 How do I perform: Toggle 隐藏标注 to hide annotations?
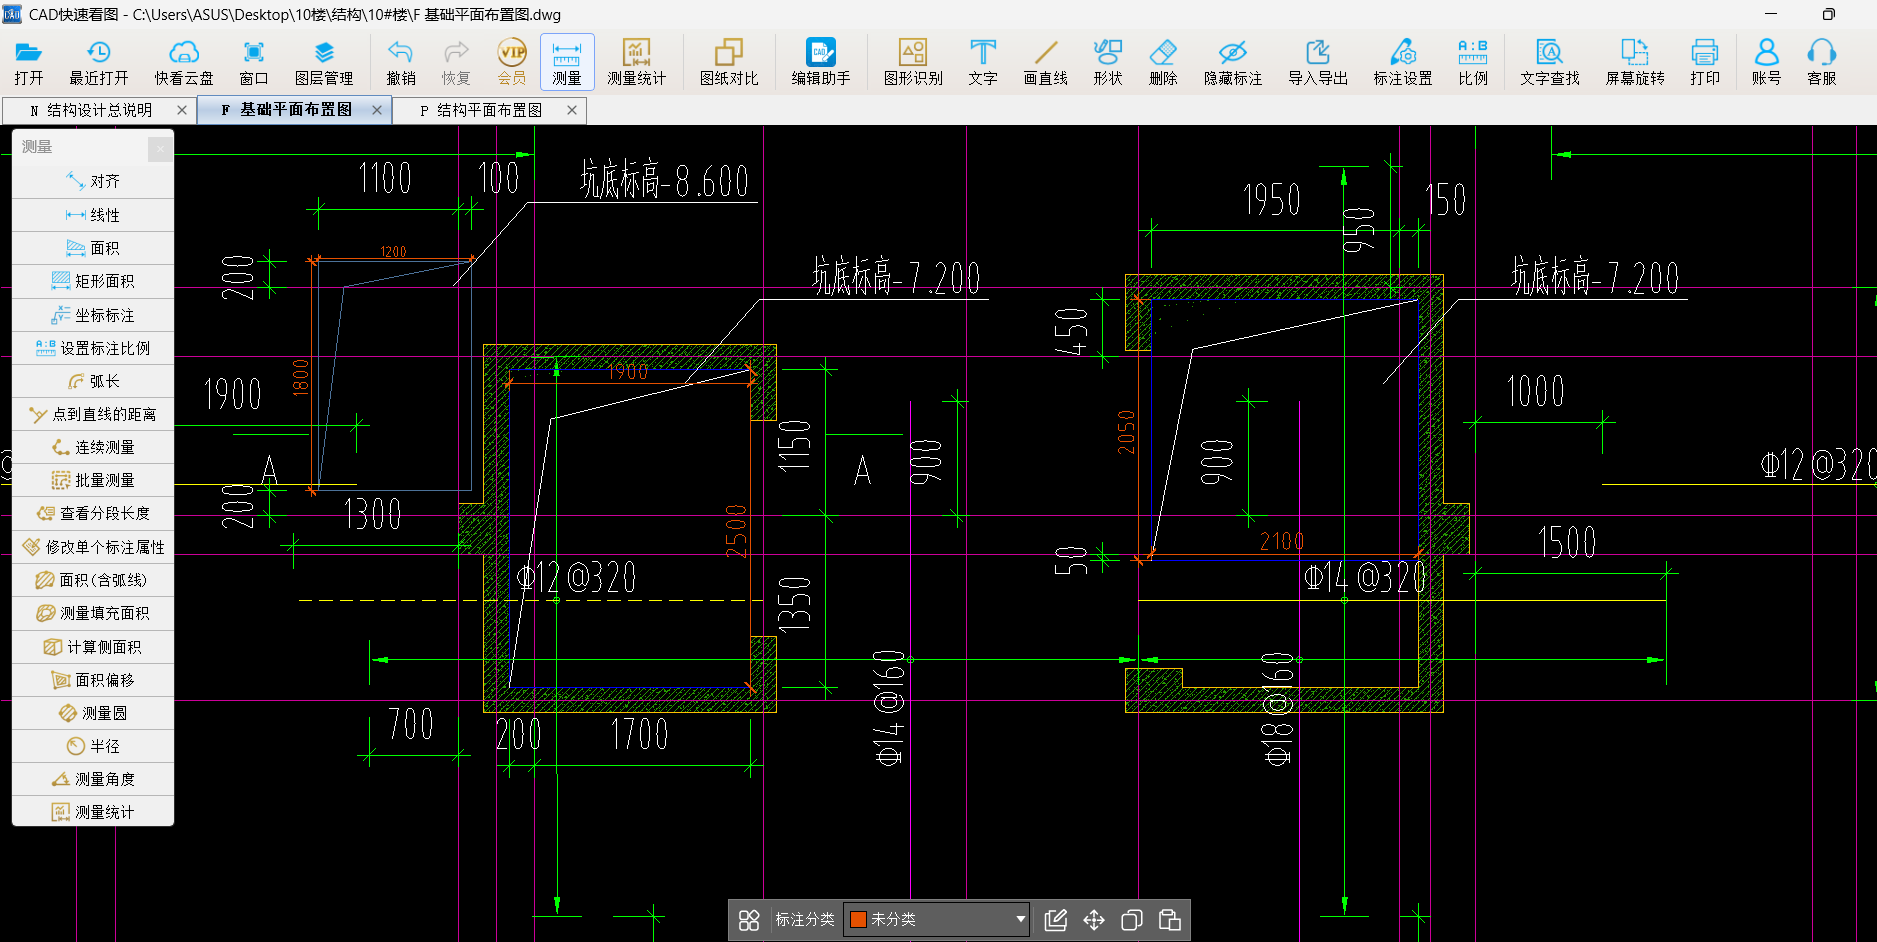[1232, 62]
